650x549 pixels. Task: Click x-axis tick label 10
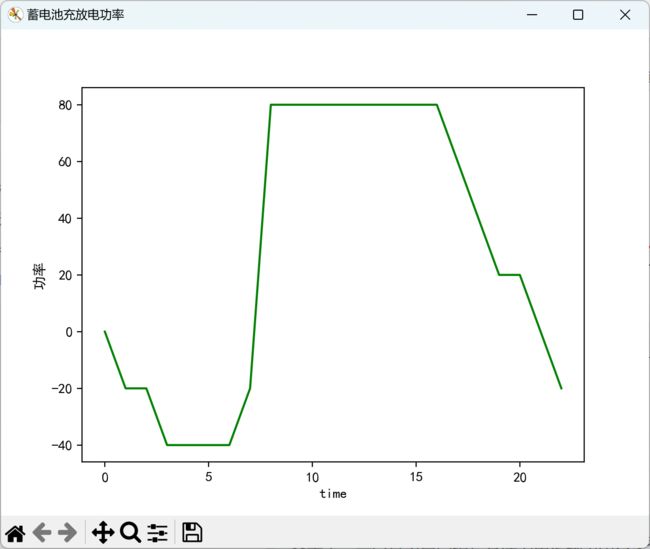point(312,477)
